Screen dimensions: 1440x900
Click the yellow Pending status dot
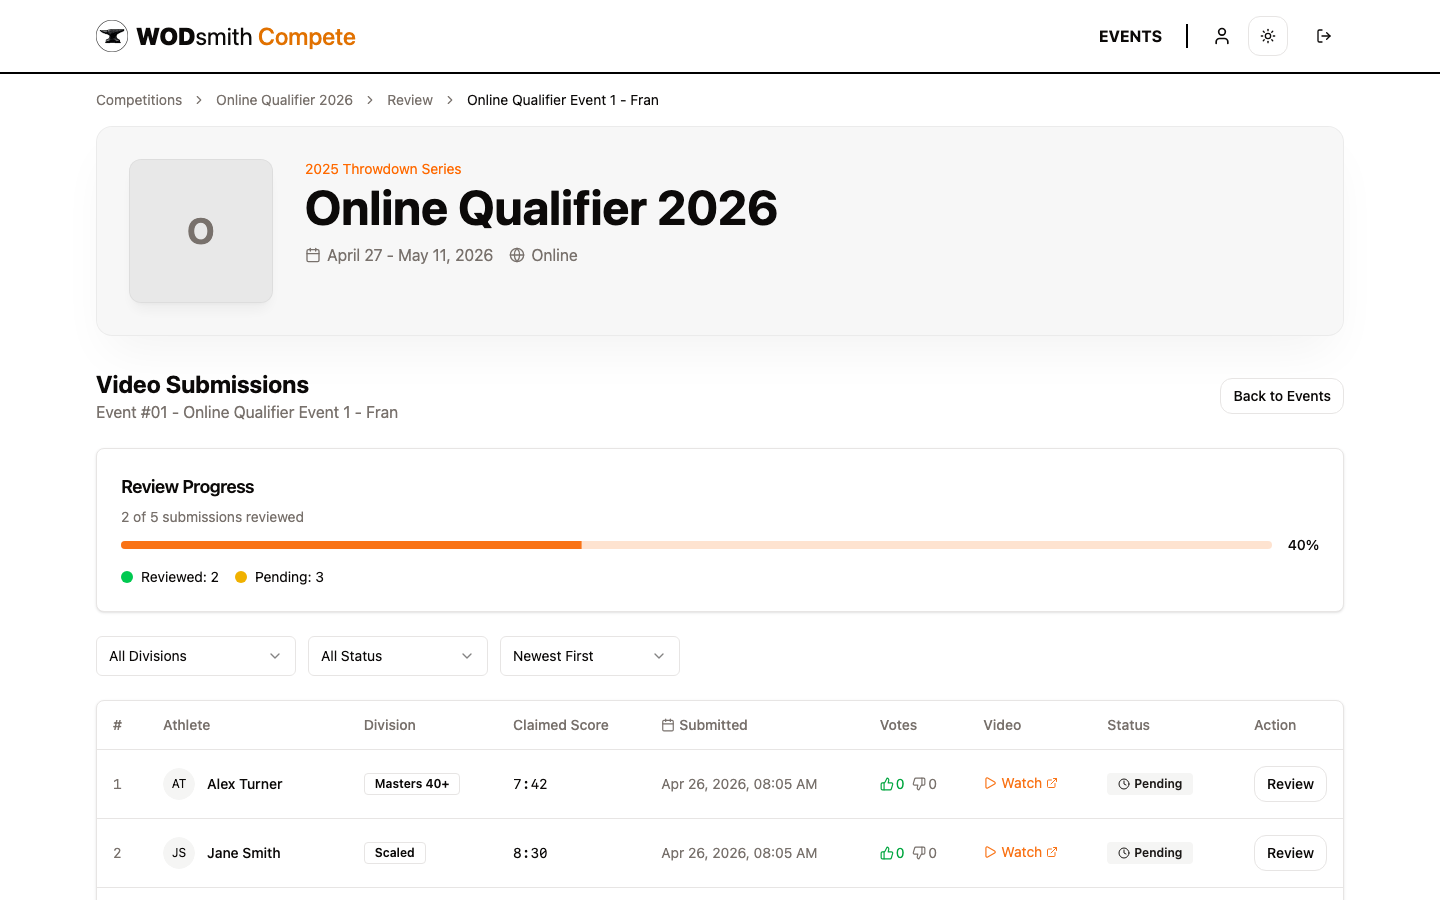point(241,577)
